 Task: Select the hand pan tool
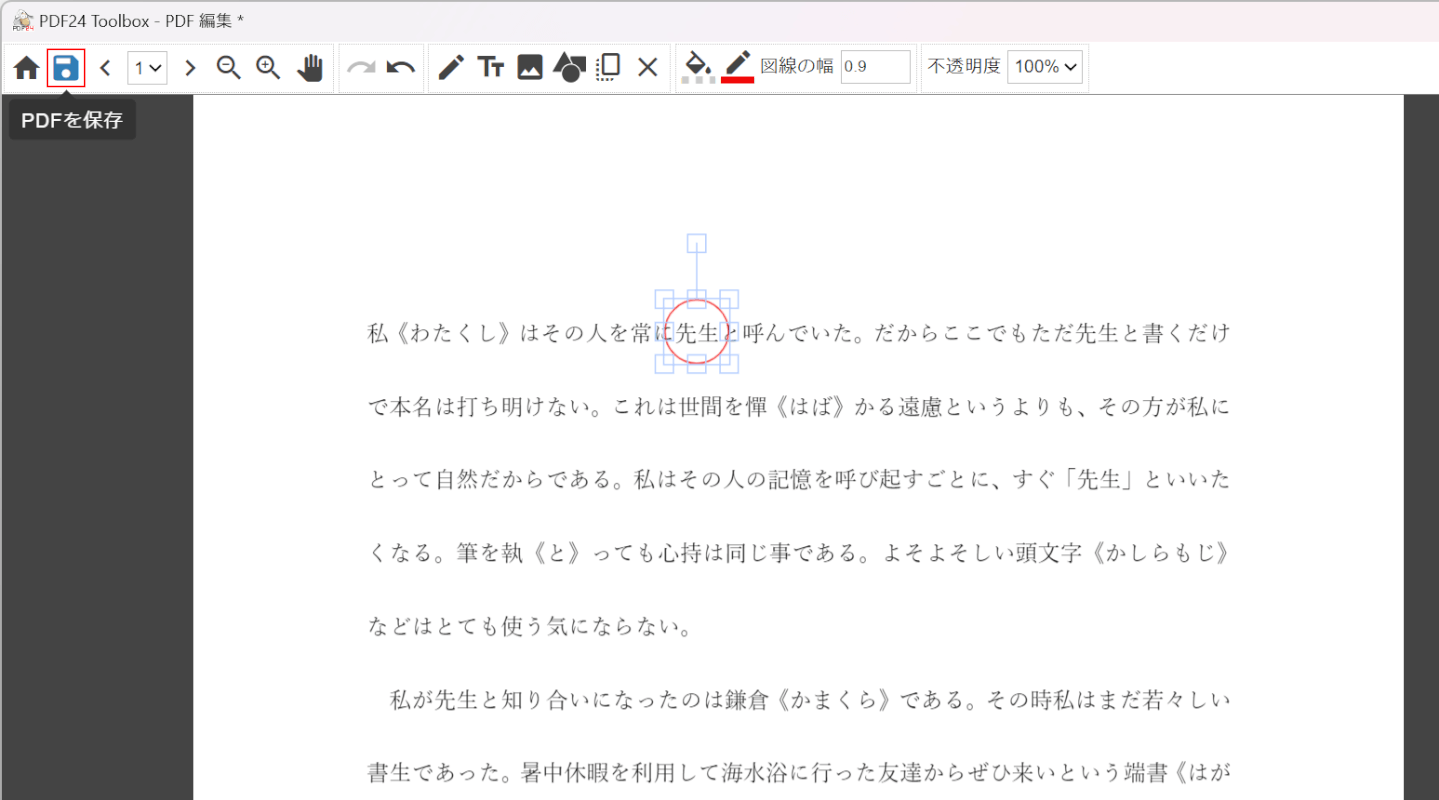(311, 68)
